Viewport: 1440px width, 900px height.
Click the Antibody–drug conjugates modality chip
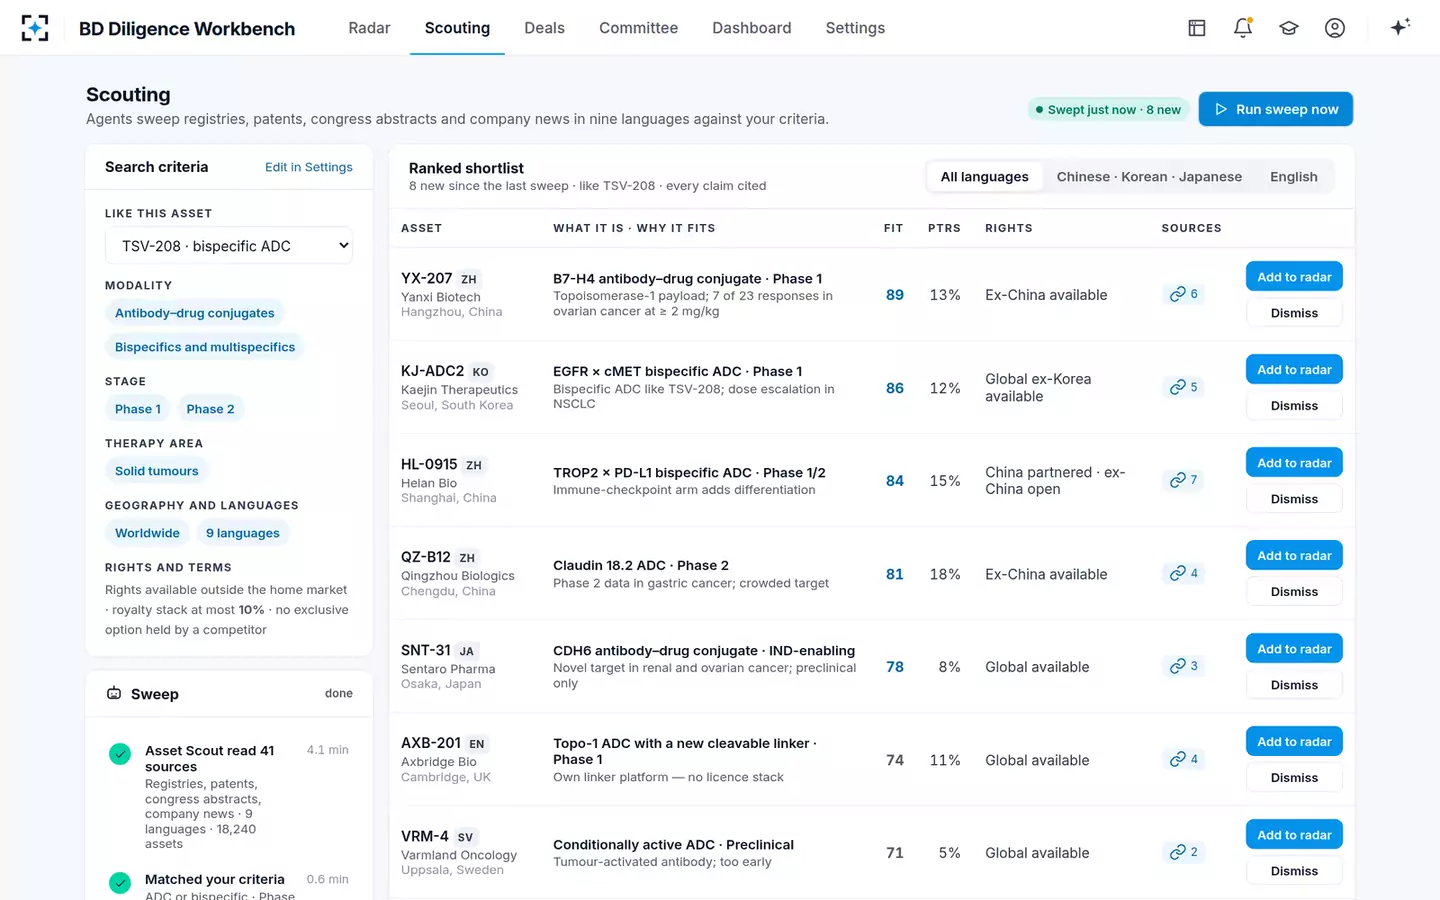194,313
